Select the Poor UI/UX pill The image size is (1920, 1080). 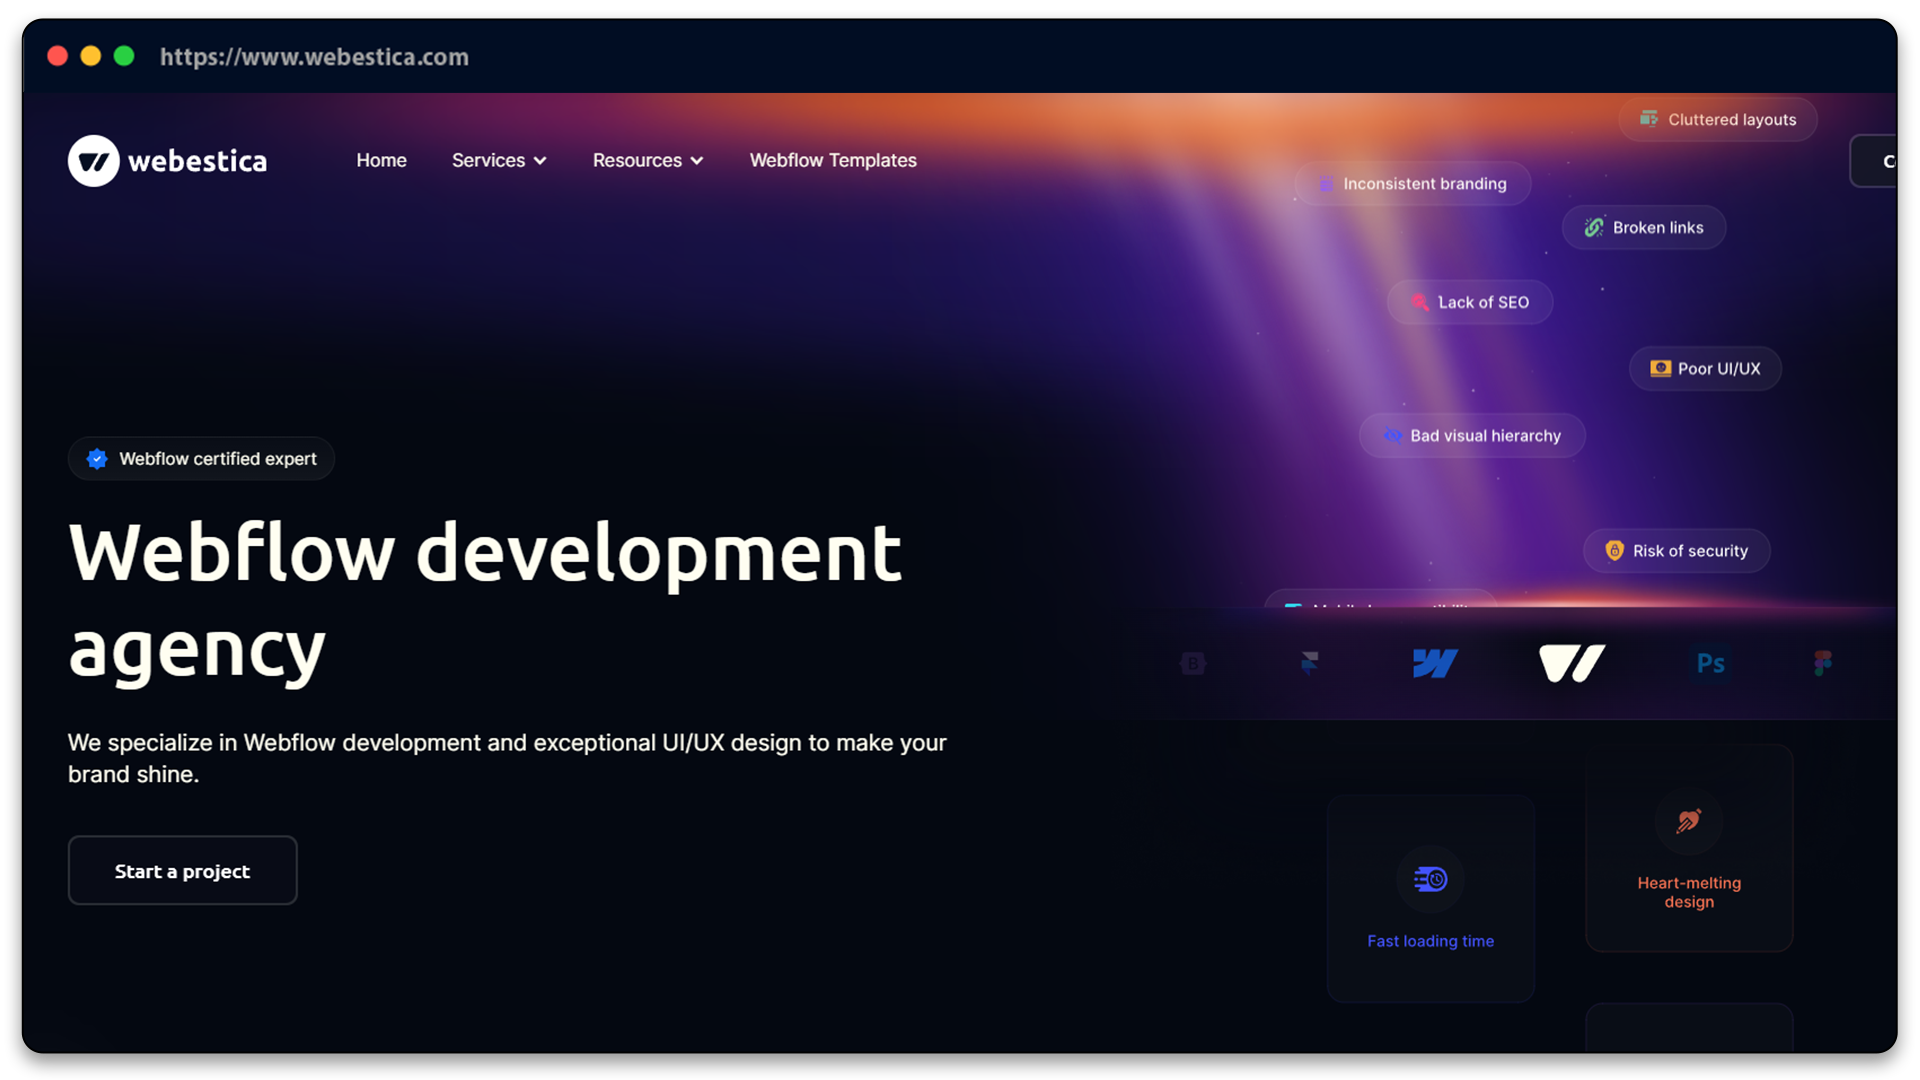[x=1705, y=369]
